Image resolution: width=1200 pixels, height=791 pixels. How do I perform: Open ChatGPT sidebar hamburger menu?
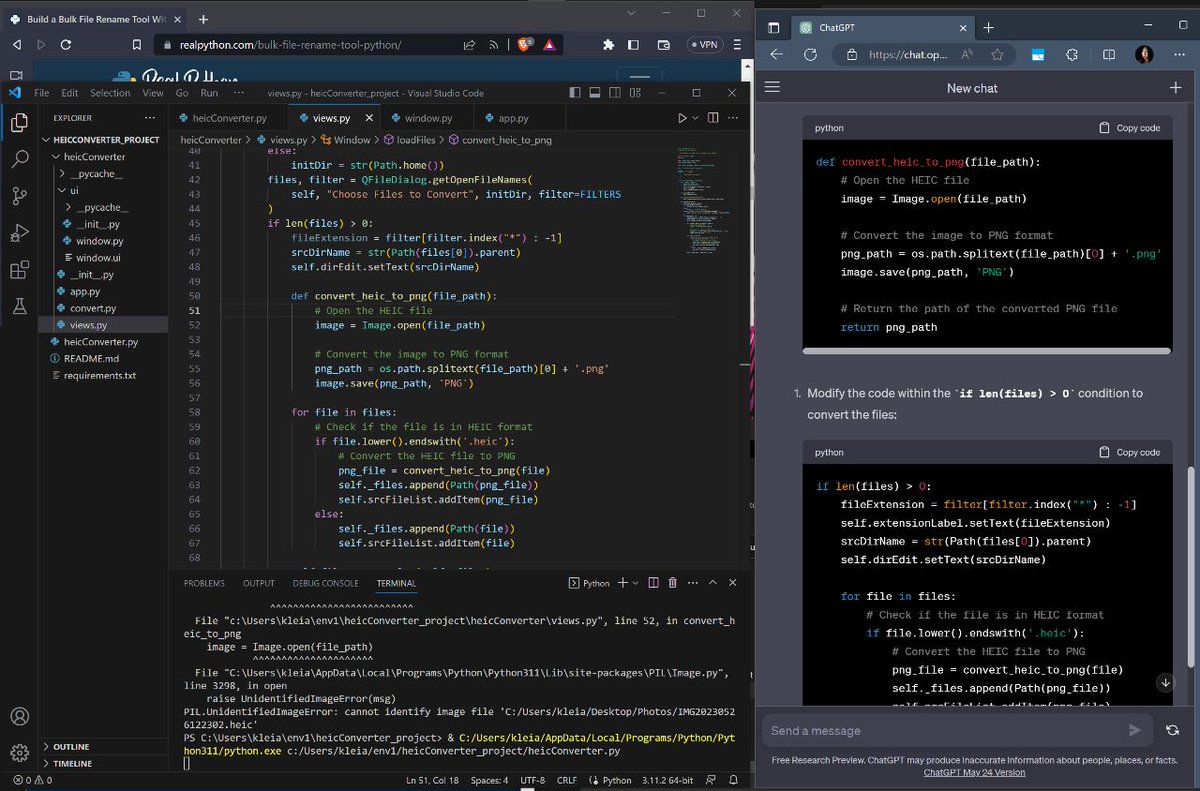point(772,88)
